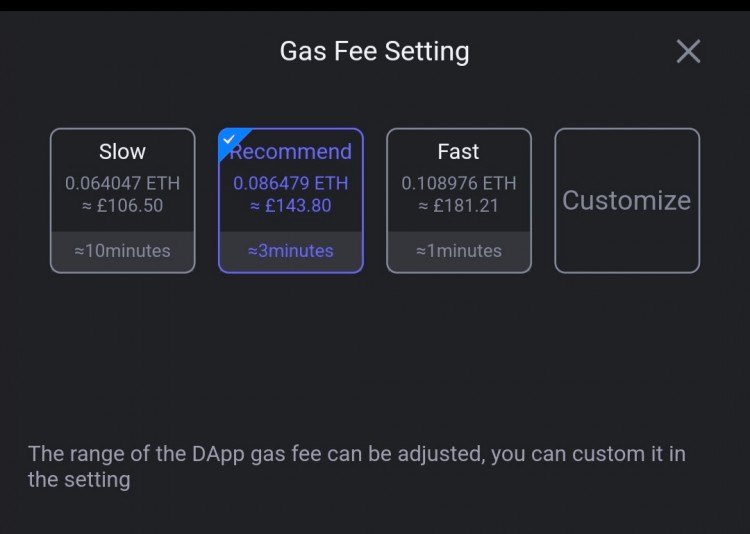Viewport: 750px width, 534px height.
Task: Open the Customize gas fee option
Action: pyautogui.click(x=627, y=200)
